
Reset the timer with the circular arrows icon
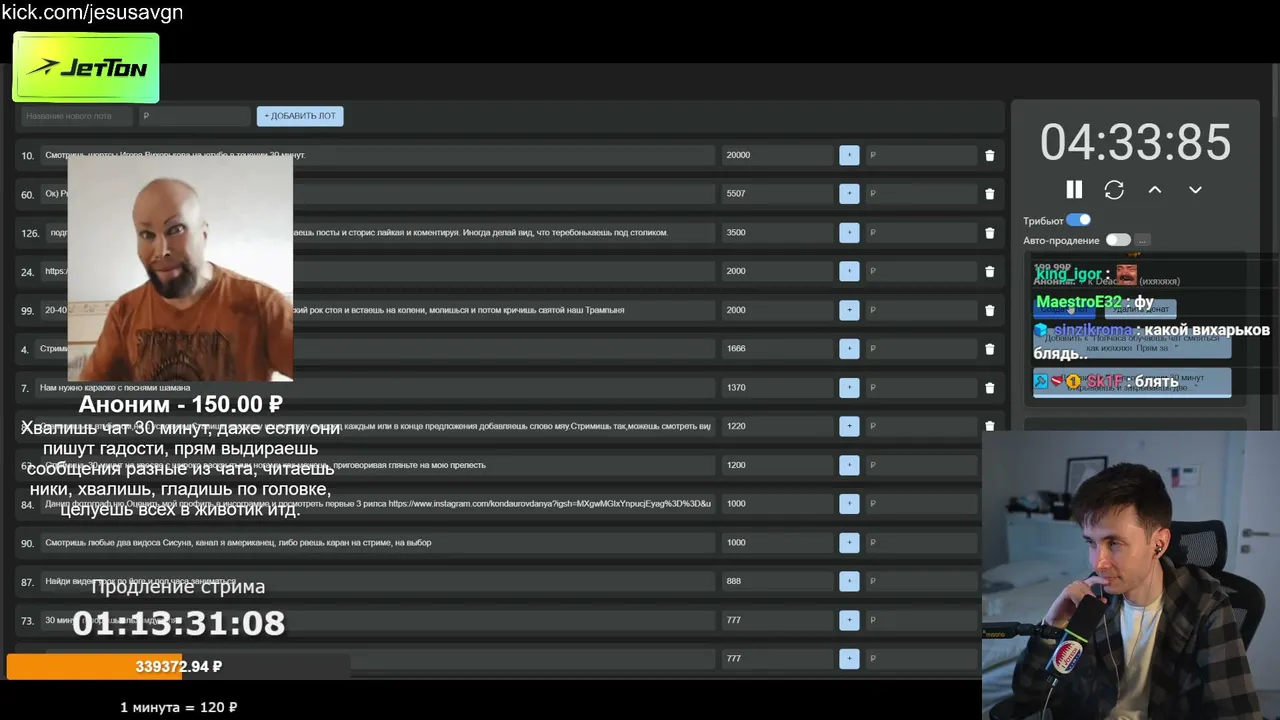[1114, 190]
